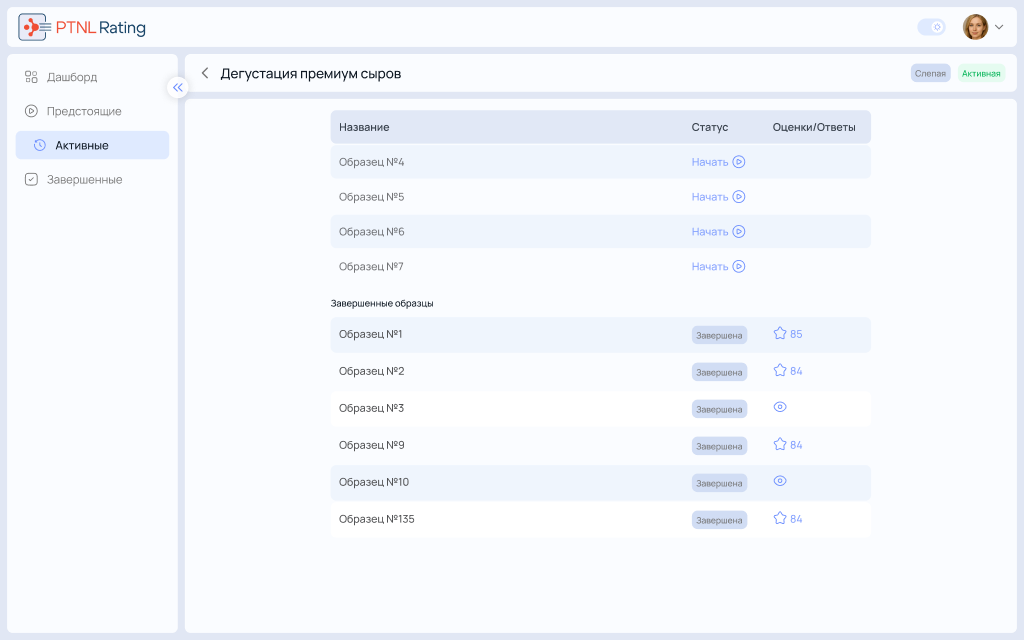Click star icon next to Образец №9
Image resolution: width=1024 pixels, height=640 pixels.
click(780, 444)
